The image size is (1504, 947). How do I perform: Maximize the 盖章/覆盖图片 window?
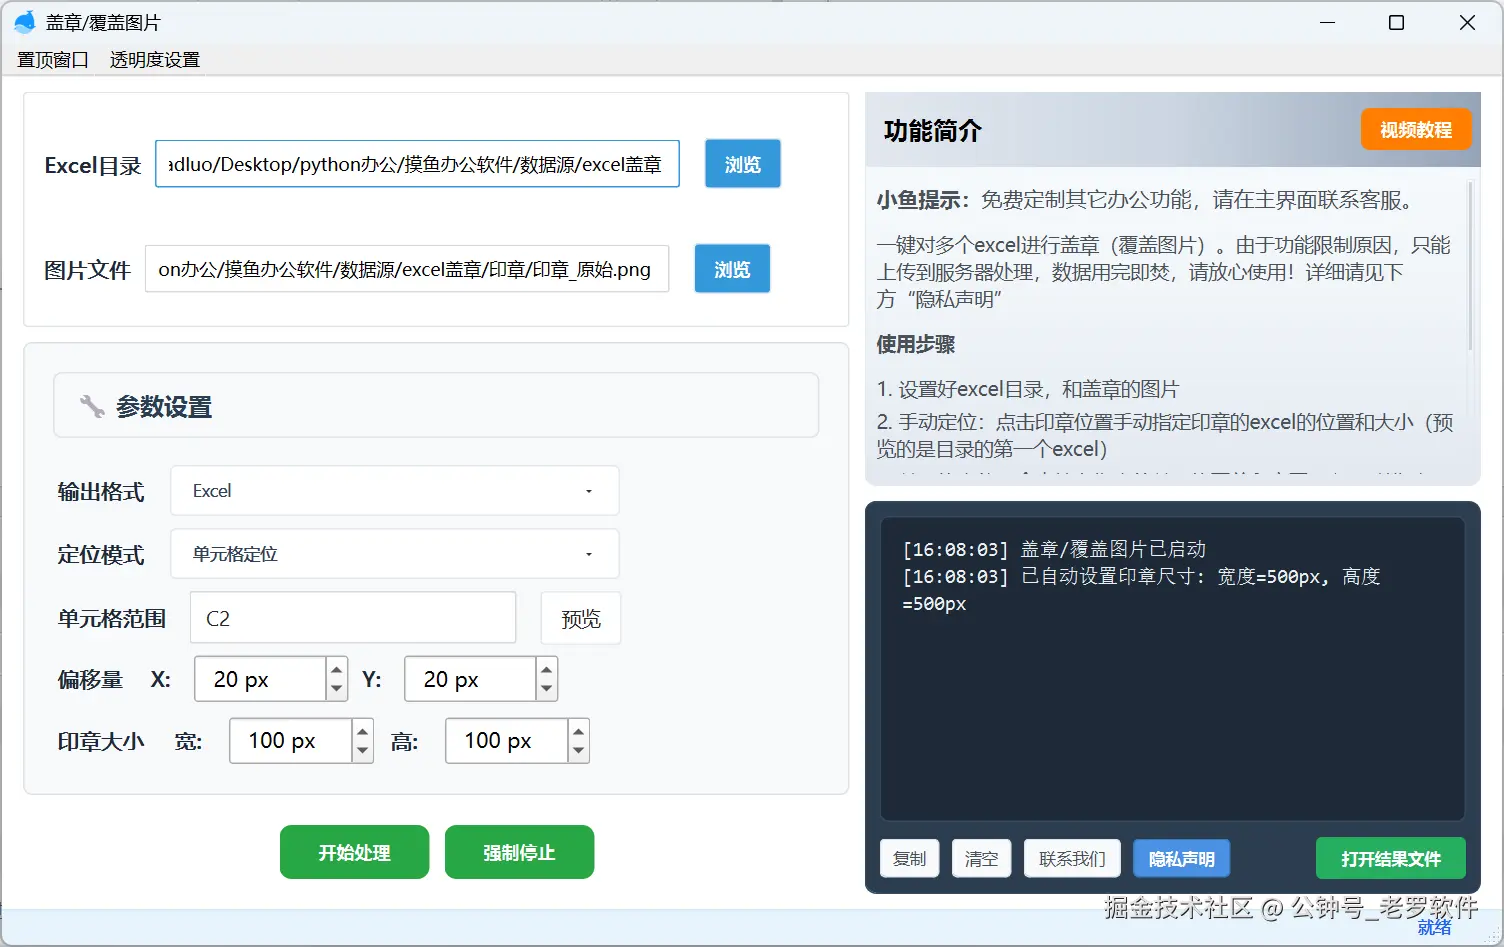pyautogui.click(x=1396, y=22)
